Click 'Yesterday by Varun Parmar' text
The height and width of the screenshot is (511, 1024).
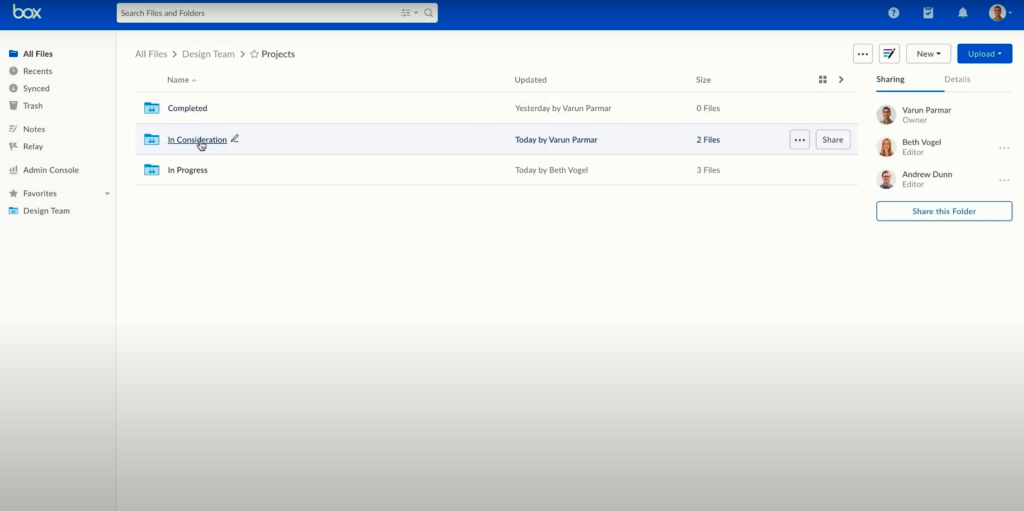tap(563, 108)
